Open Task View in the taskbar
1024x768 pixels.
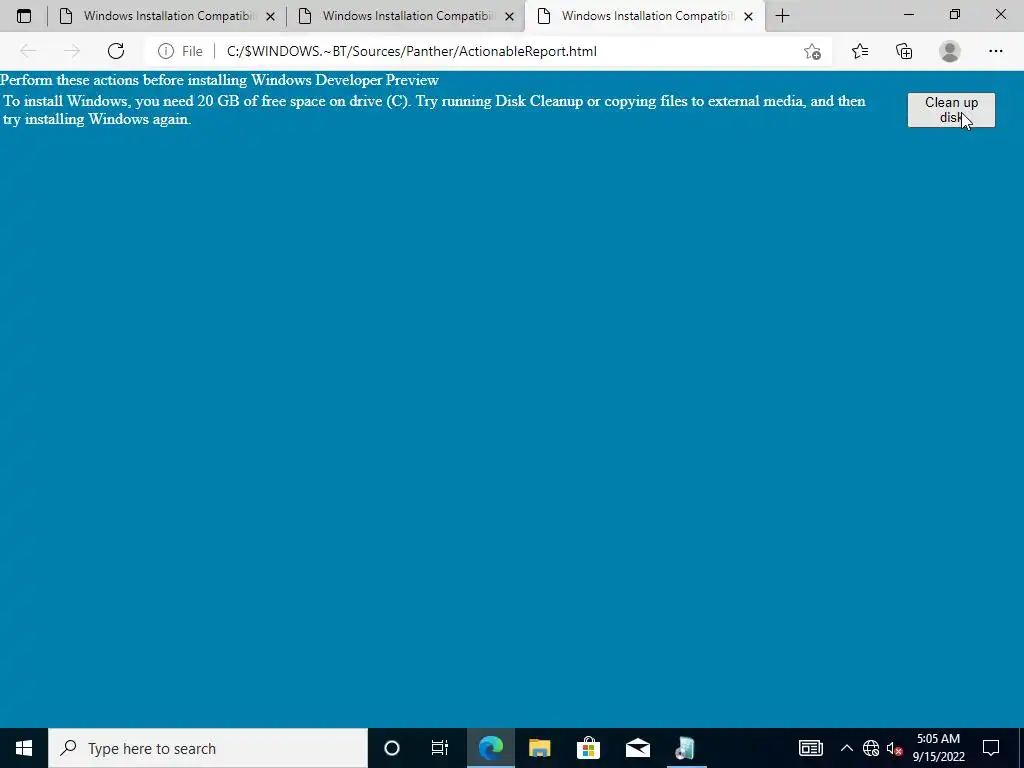point(440,748)
